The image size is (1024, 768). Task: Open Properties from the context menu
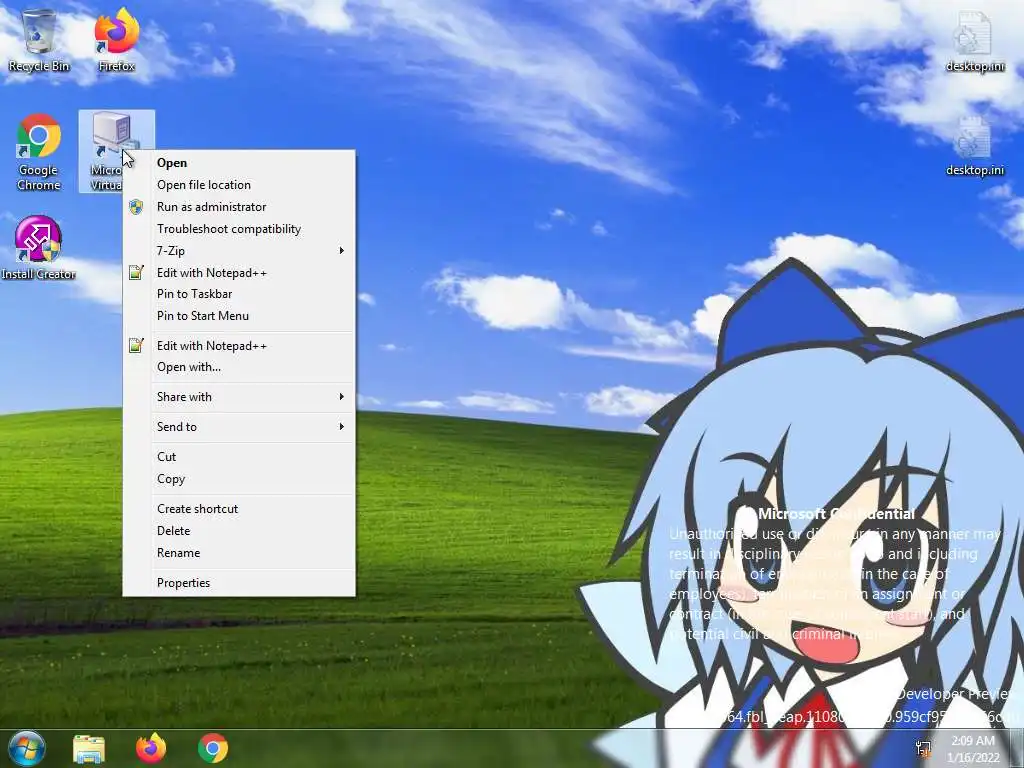pyautogui.click(x=239, y=583)
